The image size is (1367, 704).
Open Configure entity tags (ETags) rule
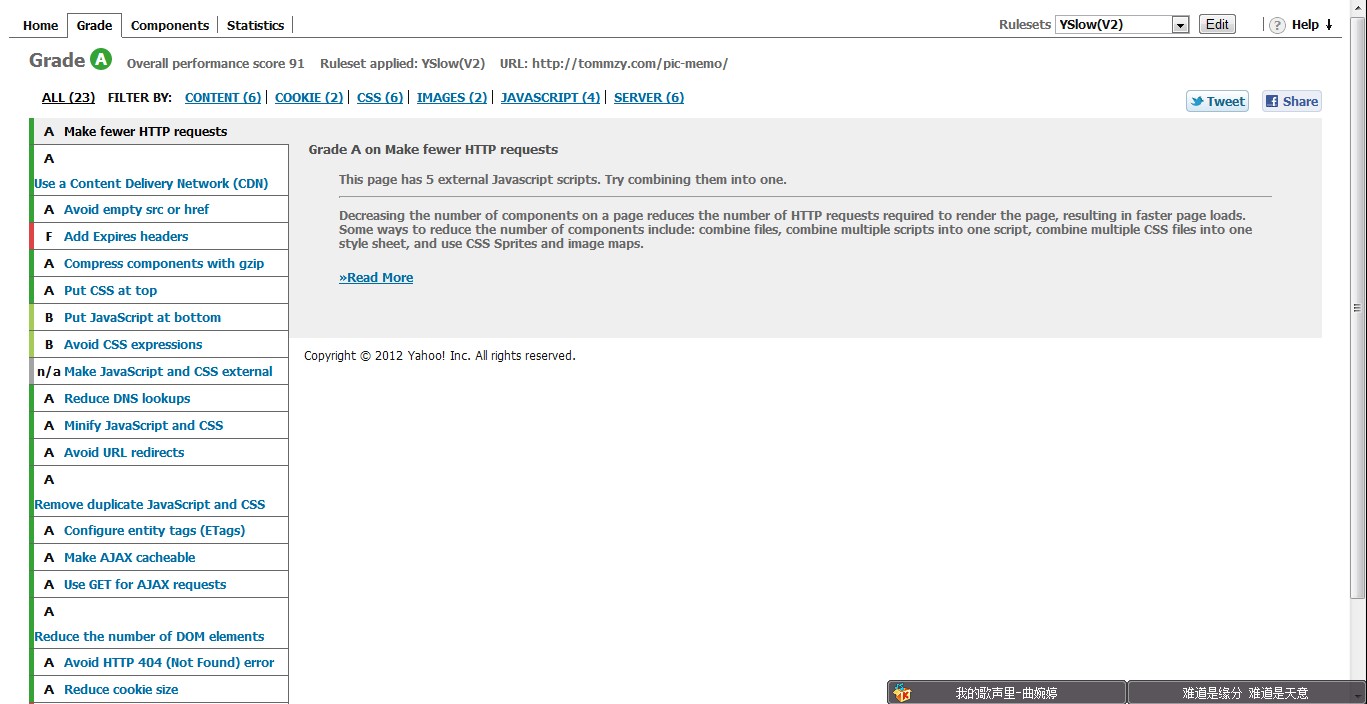[x=160, y=530]
